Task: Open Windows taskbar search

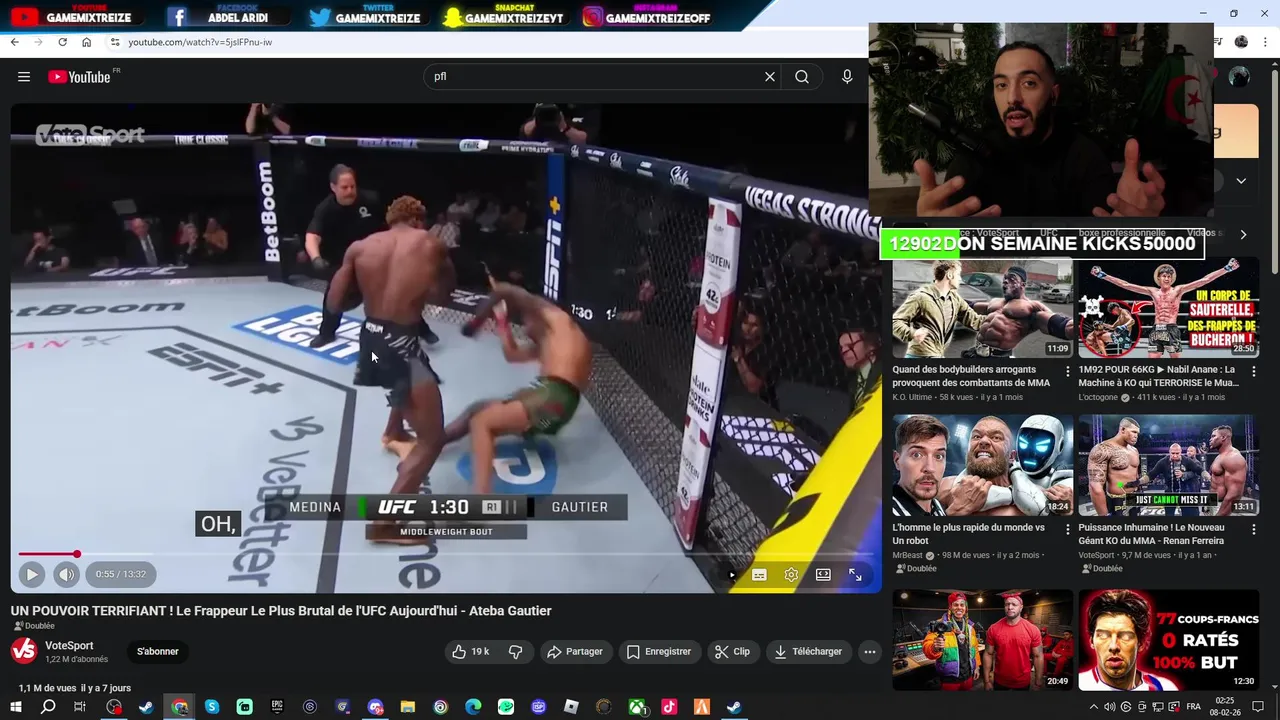Action: tap(48, 707)
